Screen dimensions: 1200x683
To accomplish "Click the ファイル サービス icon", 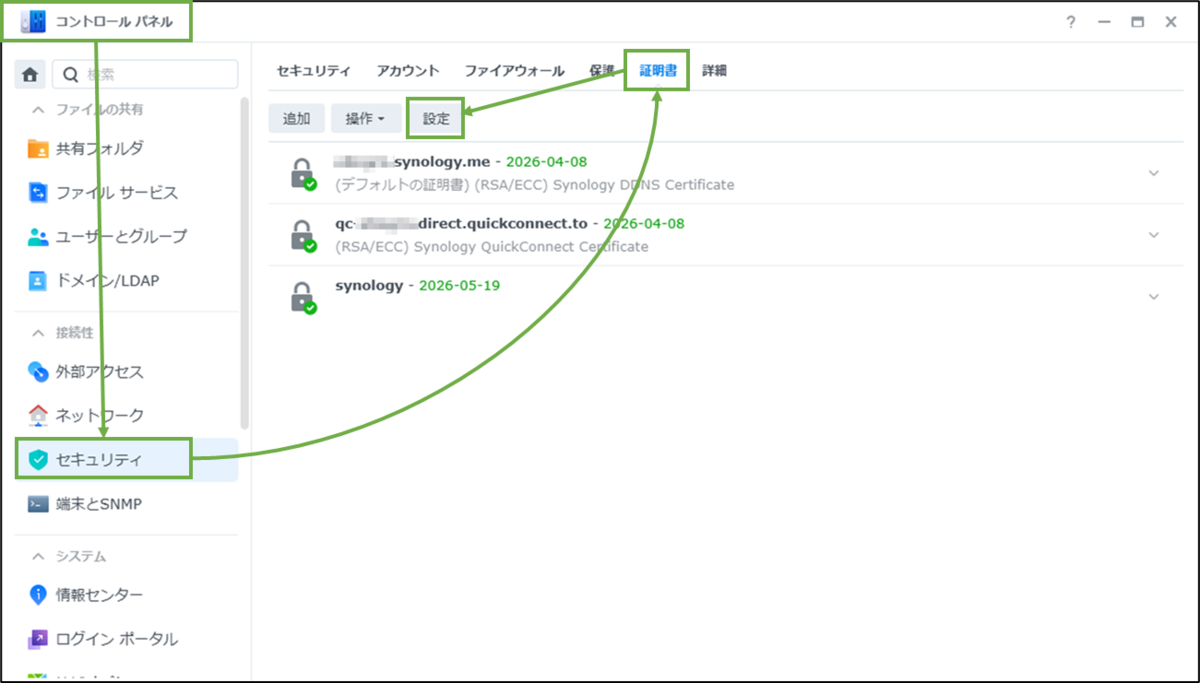I will pos(38,192).
